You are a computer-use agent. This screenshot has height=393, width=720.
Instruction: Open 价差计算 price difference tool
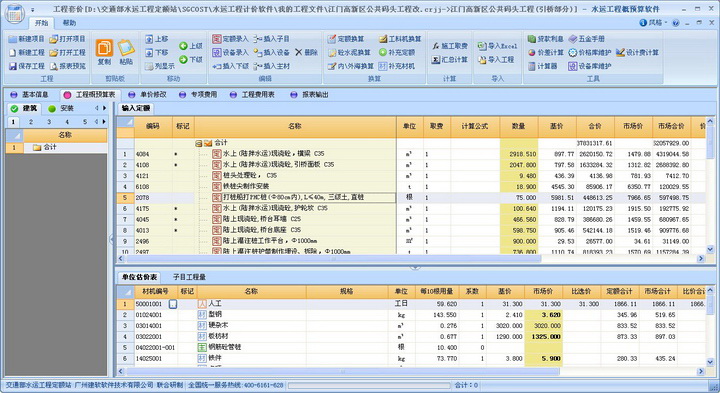tap(546, 52)
